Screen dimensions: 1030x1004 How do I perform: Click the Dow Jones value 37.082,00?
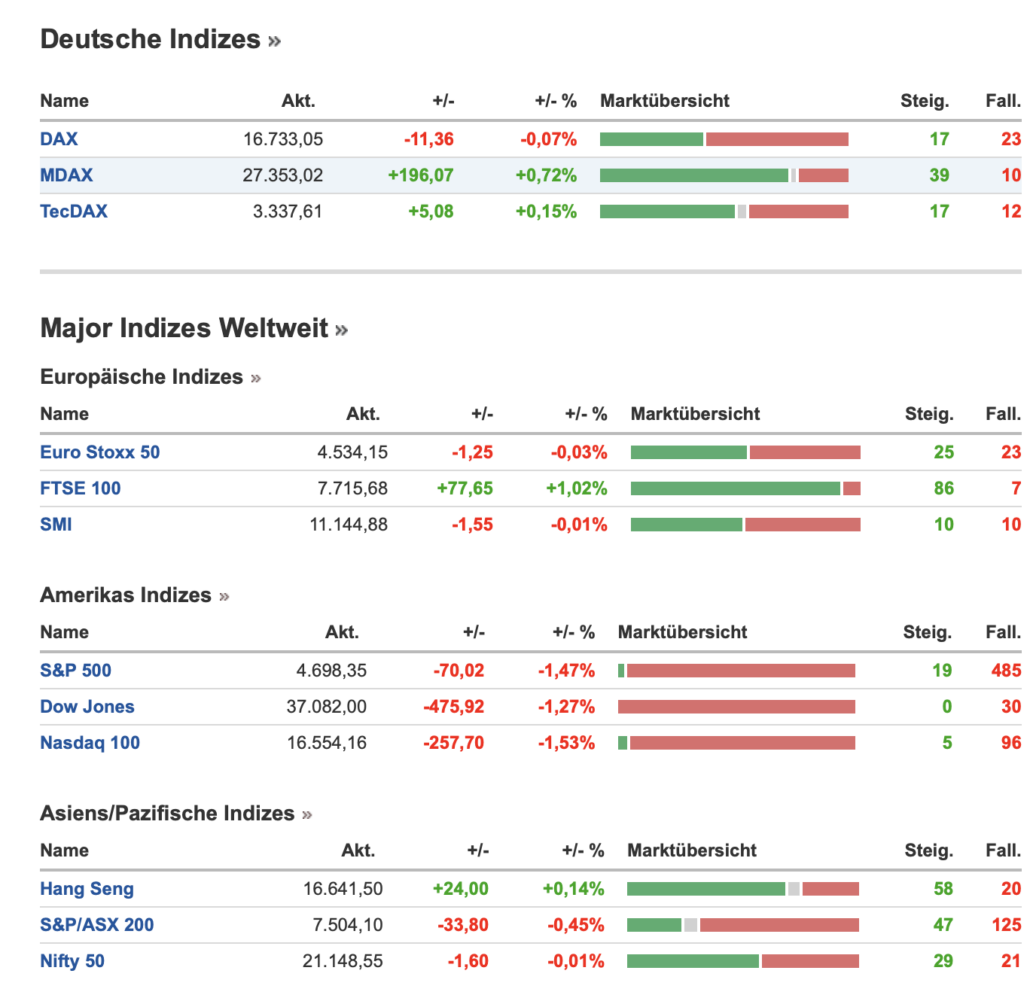pos(326,707)
